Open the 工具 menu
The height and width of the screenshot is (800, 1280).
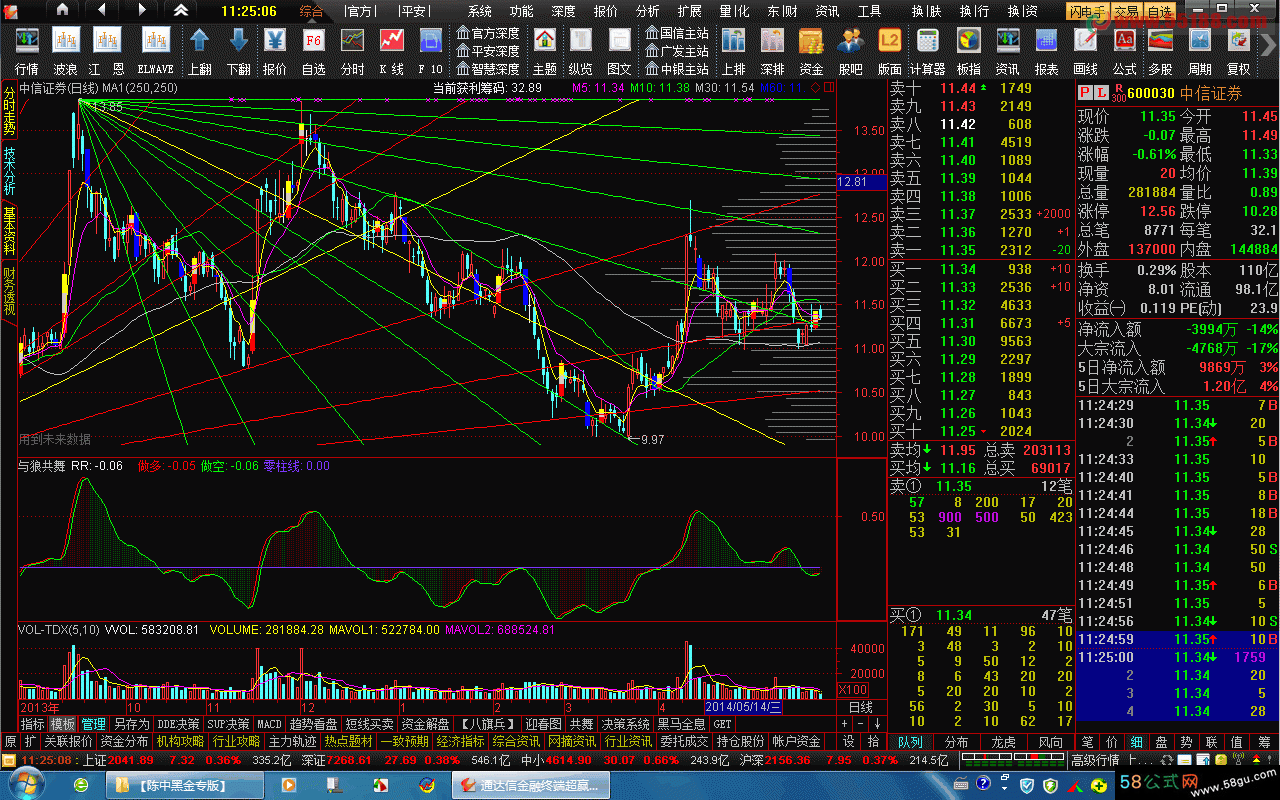869,11
